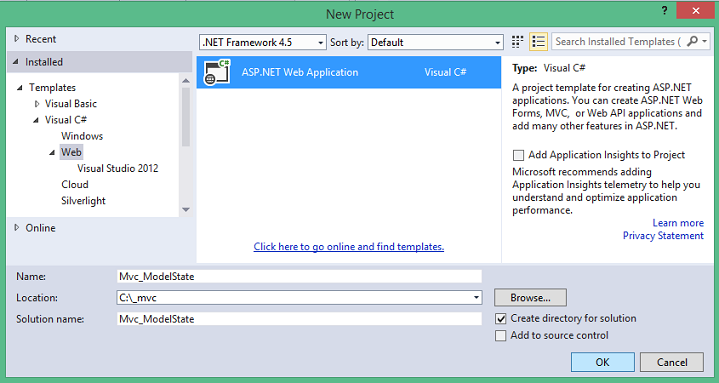Switch to medium icons grid view
This screenshot has width=719, height=383.
pyautogui.click(x=517, y=42)
